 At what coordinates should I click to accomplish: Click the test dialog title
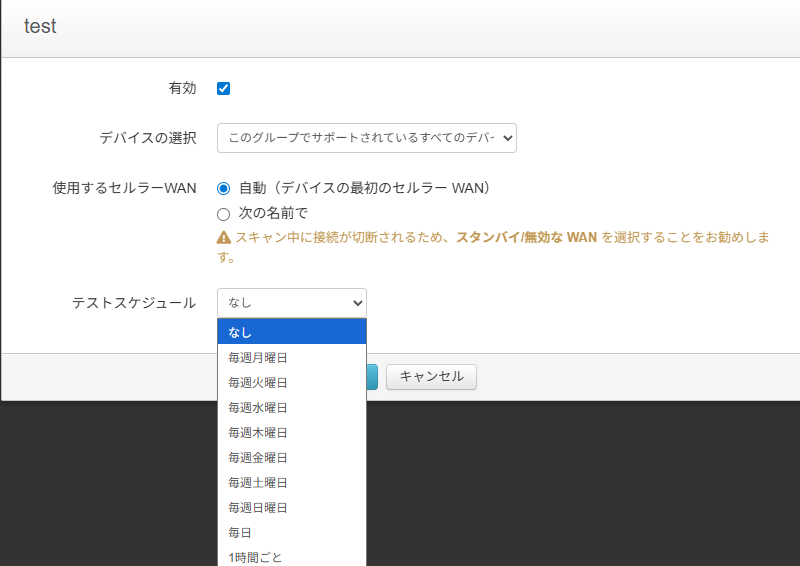click(x=40, y=27)
